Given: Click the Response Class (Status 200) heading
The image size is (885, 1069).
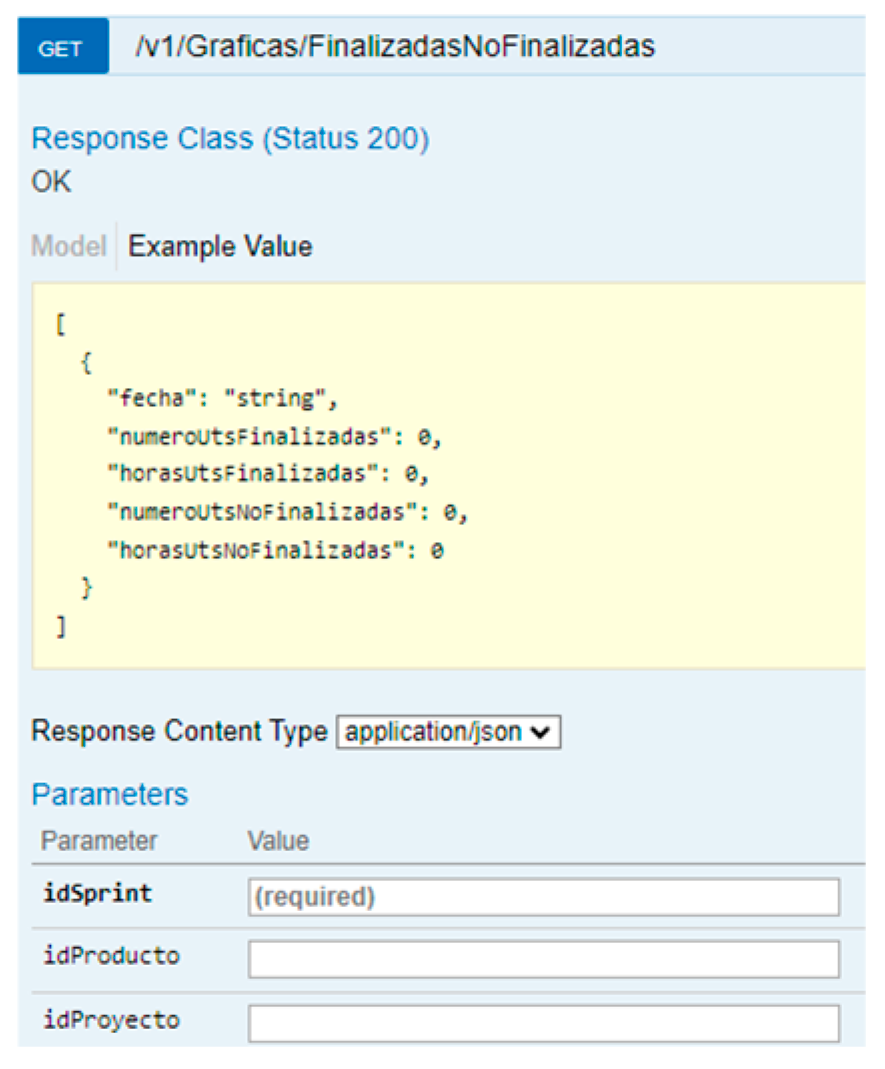Looking at the screenshot, I should tap(230, 138).
